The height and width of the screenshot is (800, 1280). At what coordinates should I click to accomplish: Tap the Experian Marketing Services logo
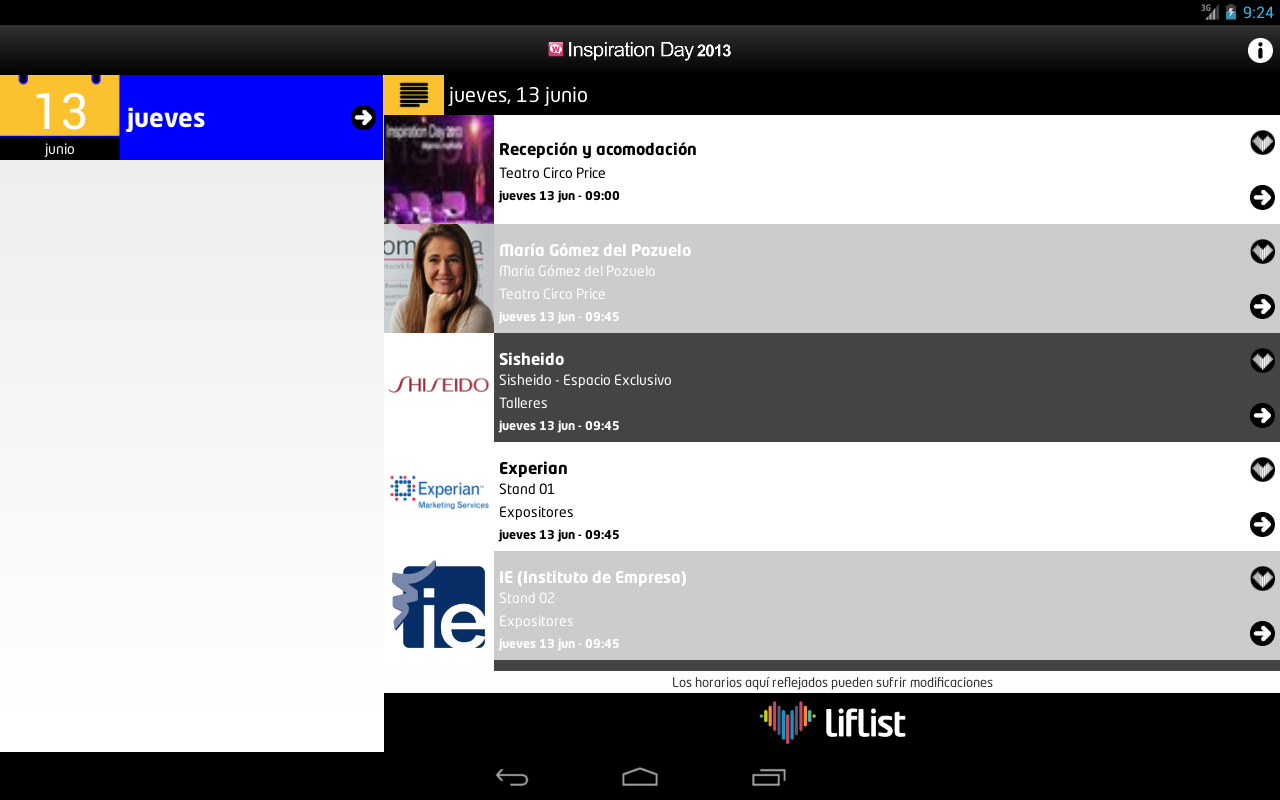pyautogui.click(x=439, y=496)
